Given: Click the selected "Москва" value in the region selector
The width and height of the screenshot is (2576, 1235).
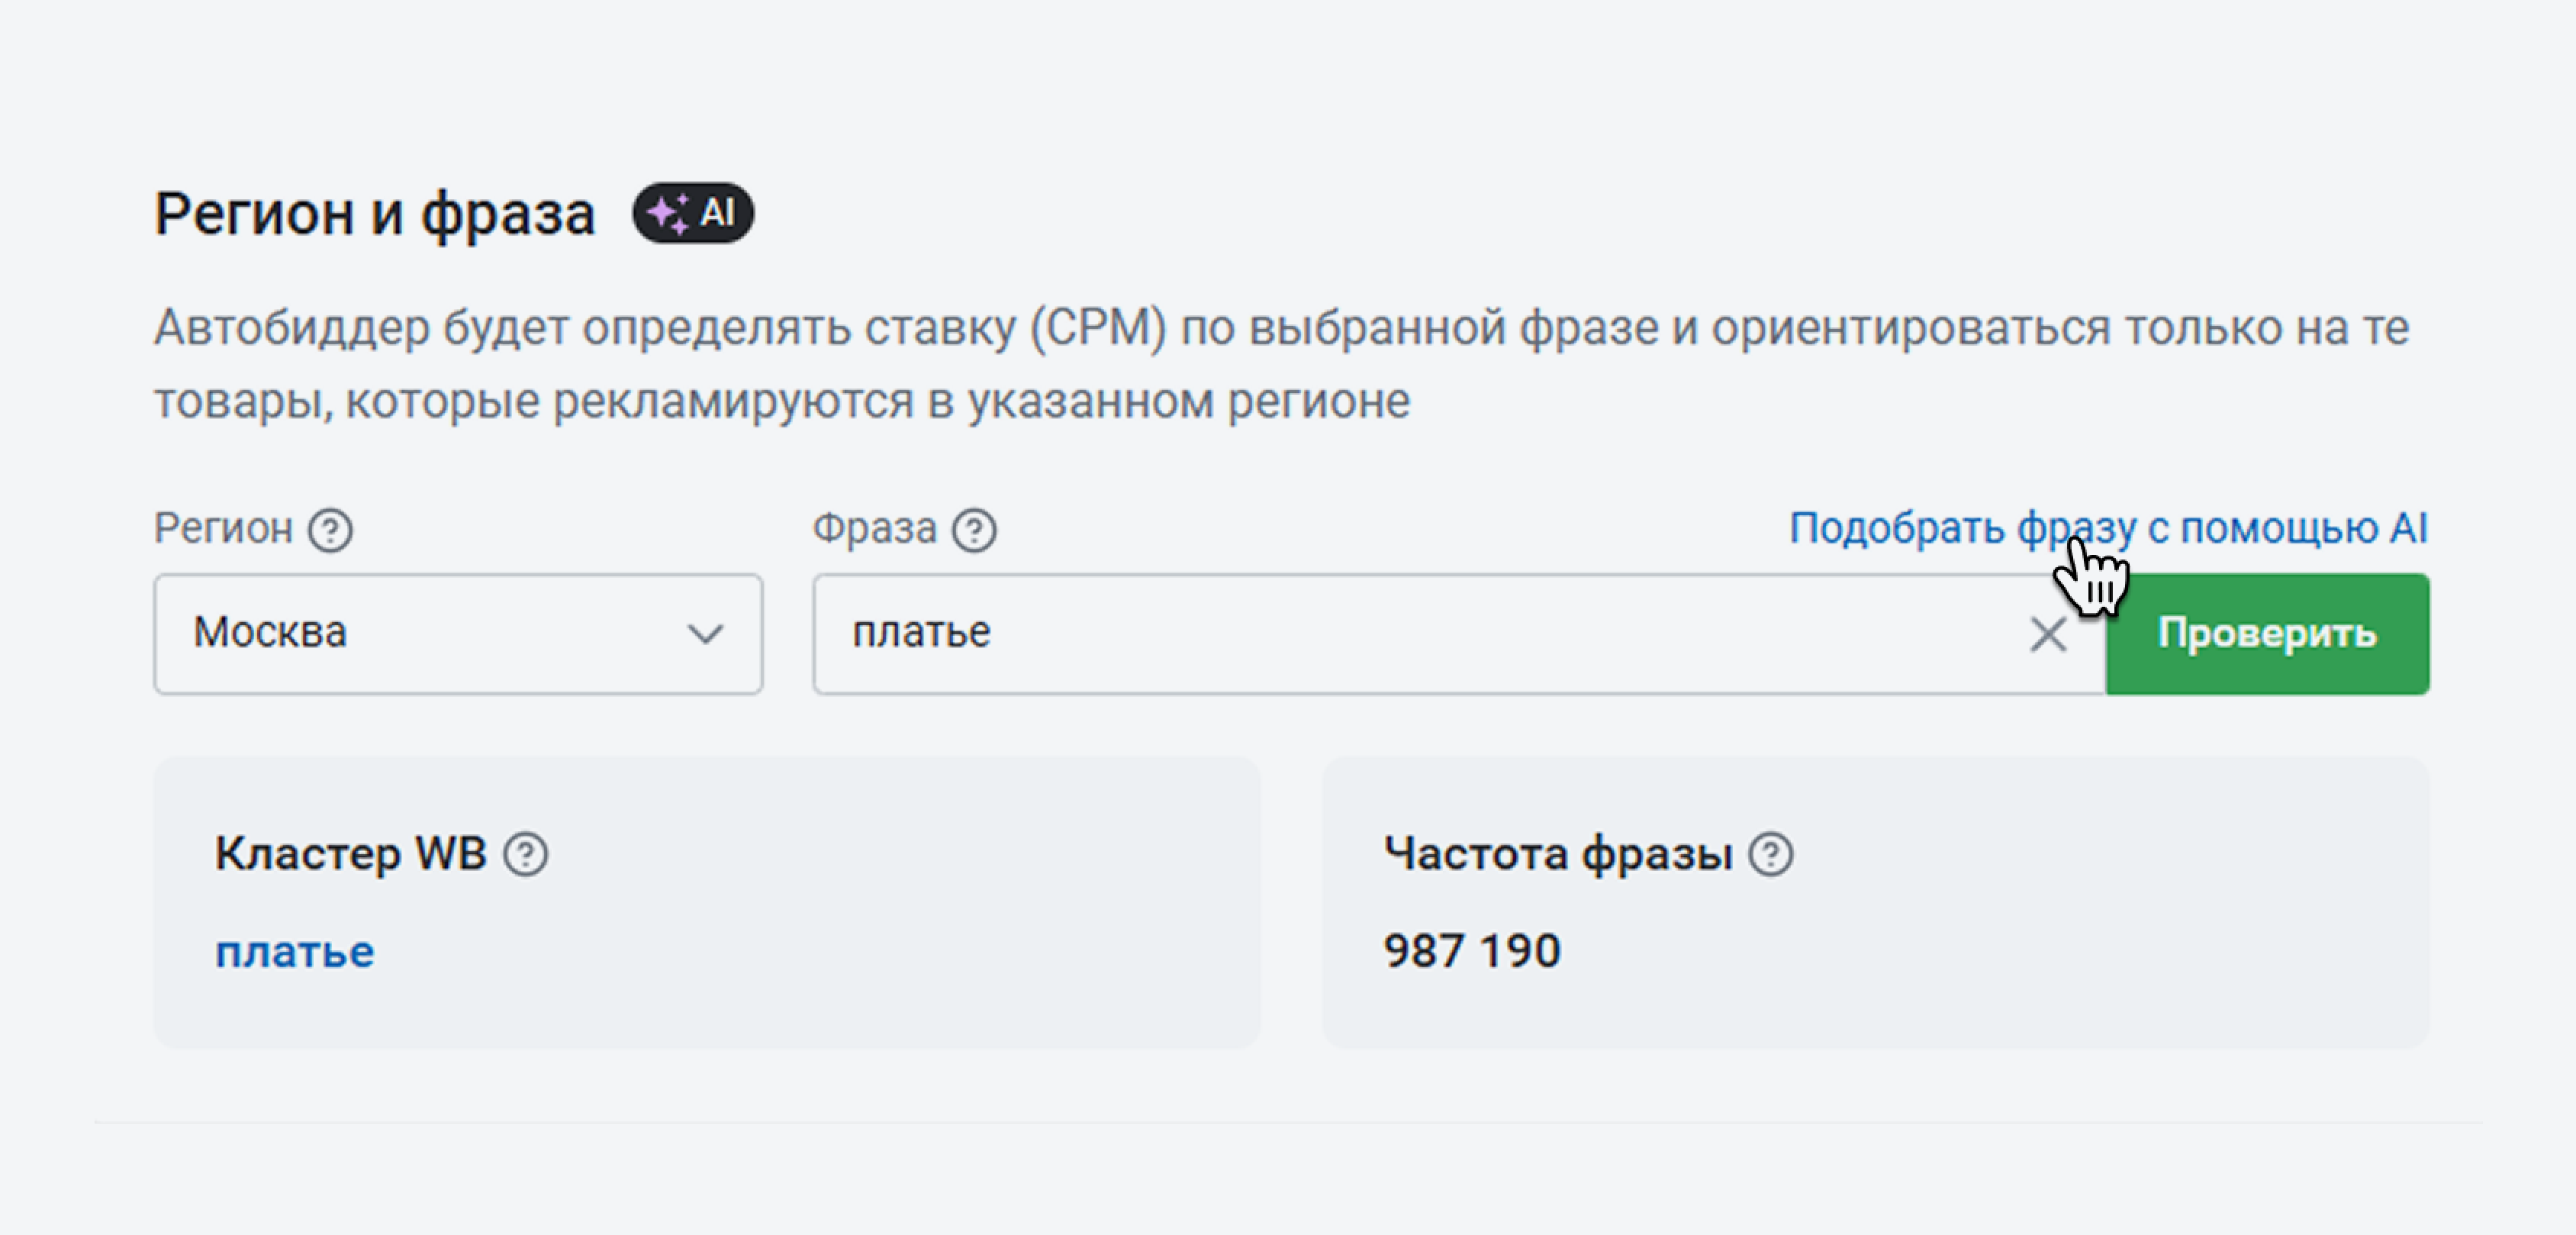Looking at the screenshot, I should pos(270,632).
